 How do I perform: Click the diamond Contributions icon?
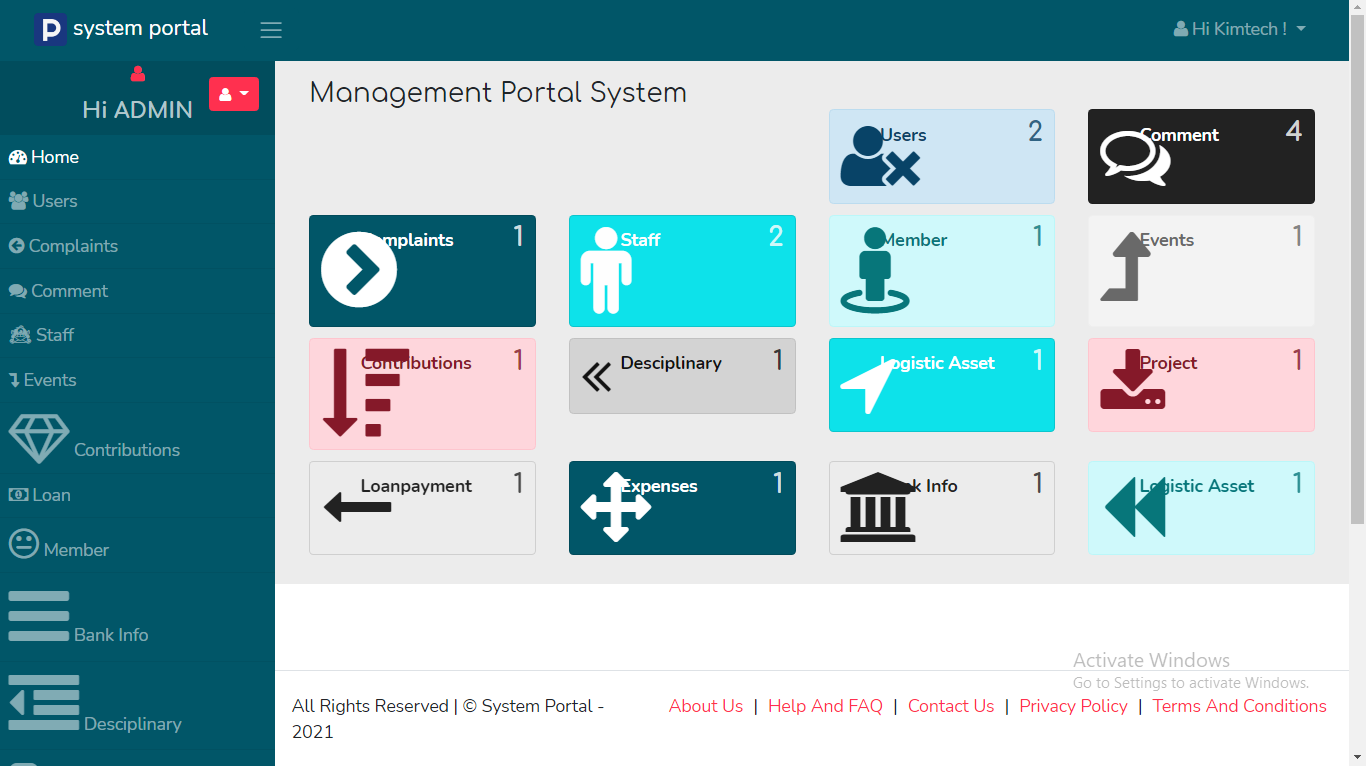pyautogui.click(x=39, y=438)
